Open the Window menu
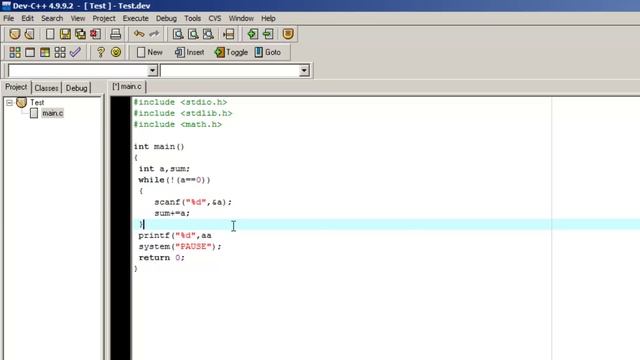640x360 pixels. click(241, 18)
